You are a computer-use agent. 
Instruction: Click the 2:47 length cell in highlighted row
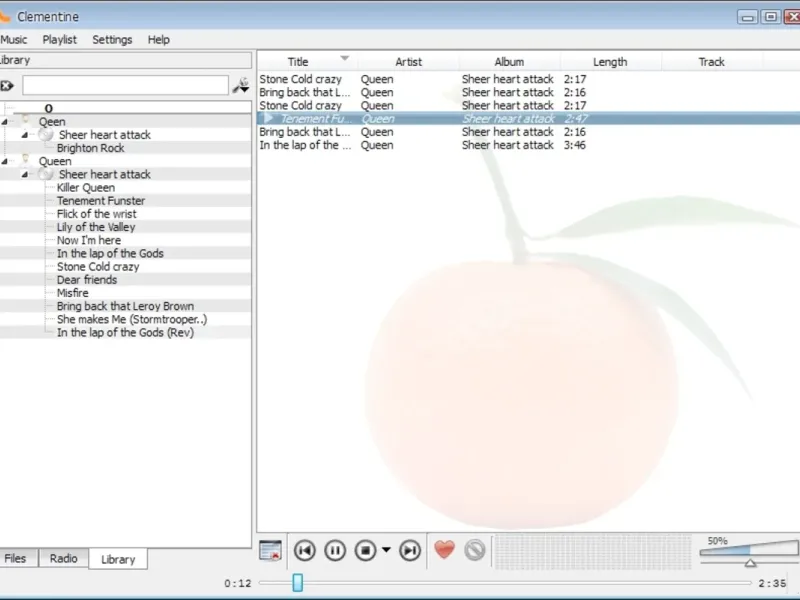pyautogui.click(x=576, y=118)
